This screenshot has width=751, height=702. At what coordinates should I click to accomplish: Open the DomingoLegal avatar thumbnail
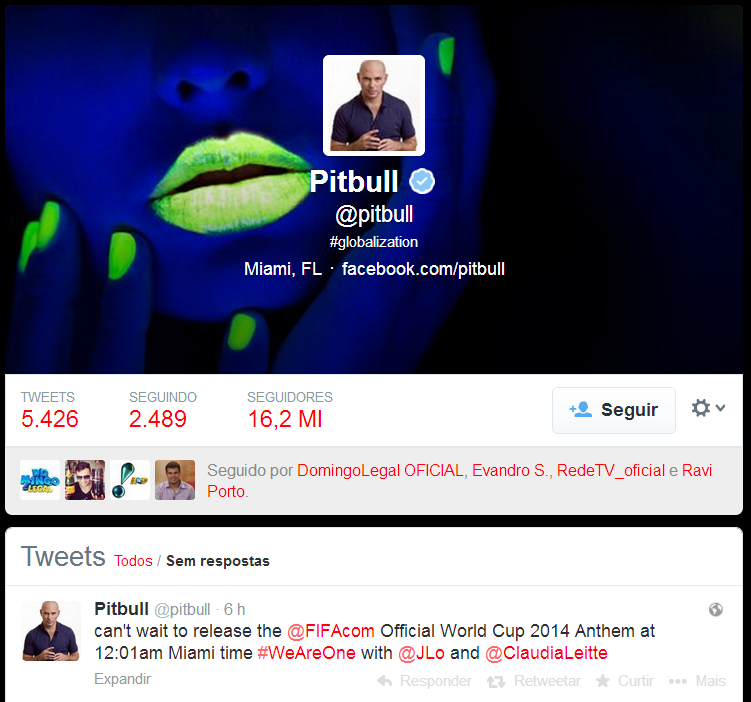[x=40, y=480]
